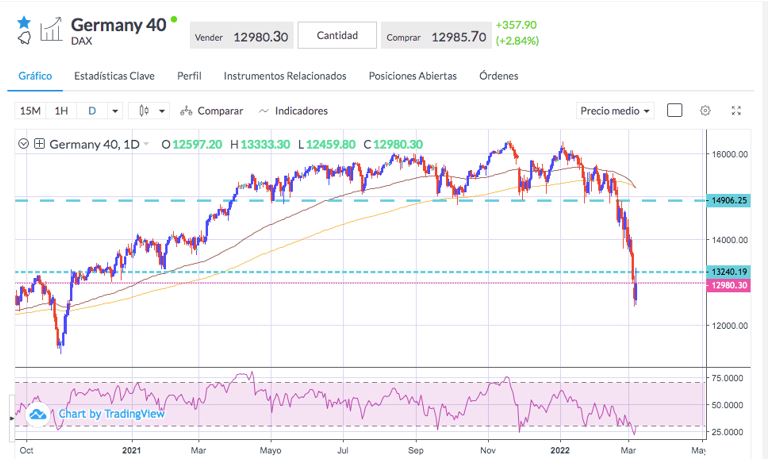The width and height of the screenshot is (770, 468).
Task: Click the 12980.30 current price label
Action: coord(729,285)
